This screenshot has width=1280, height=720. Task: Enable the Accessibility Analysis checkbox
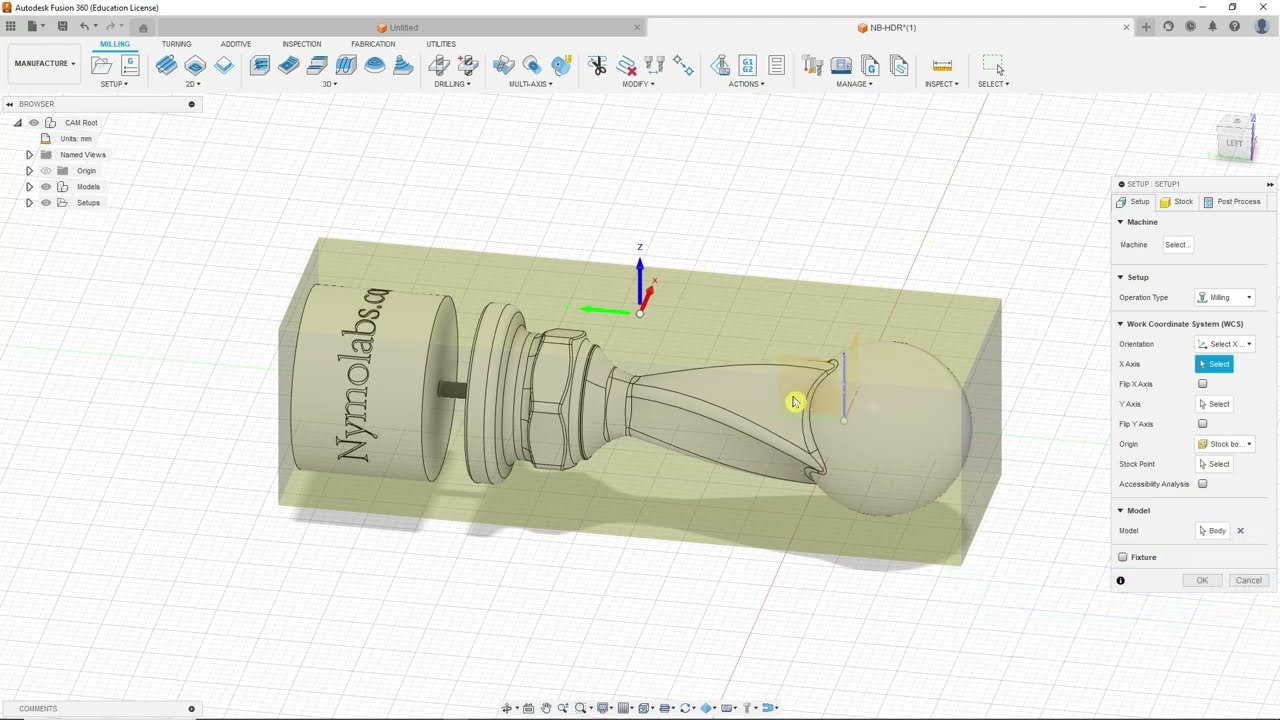point(1202,484)
